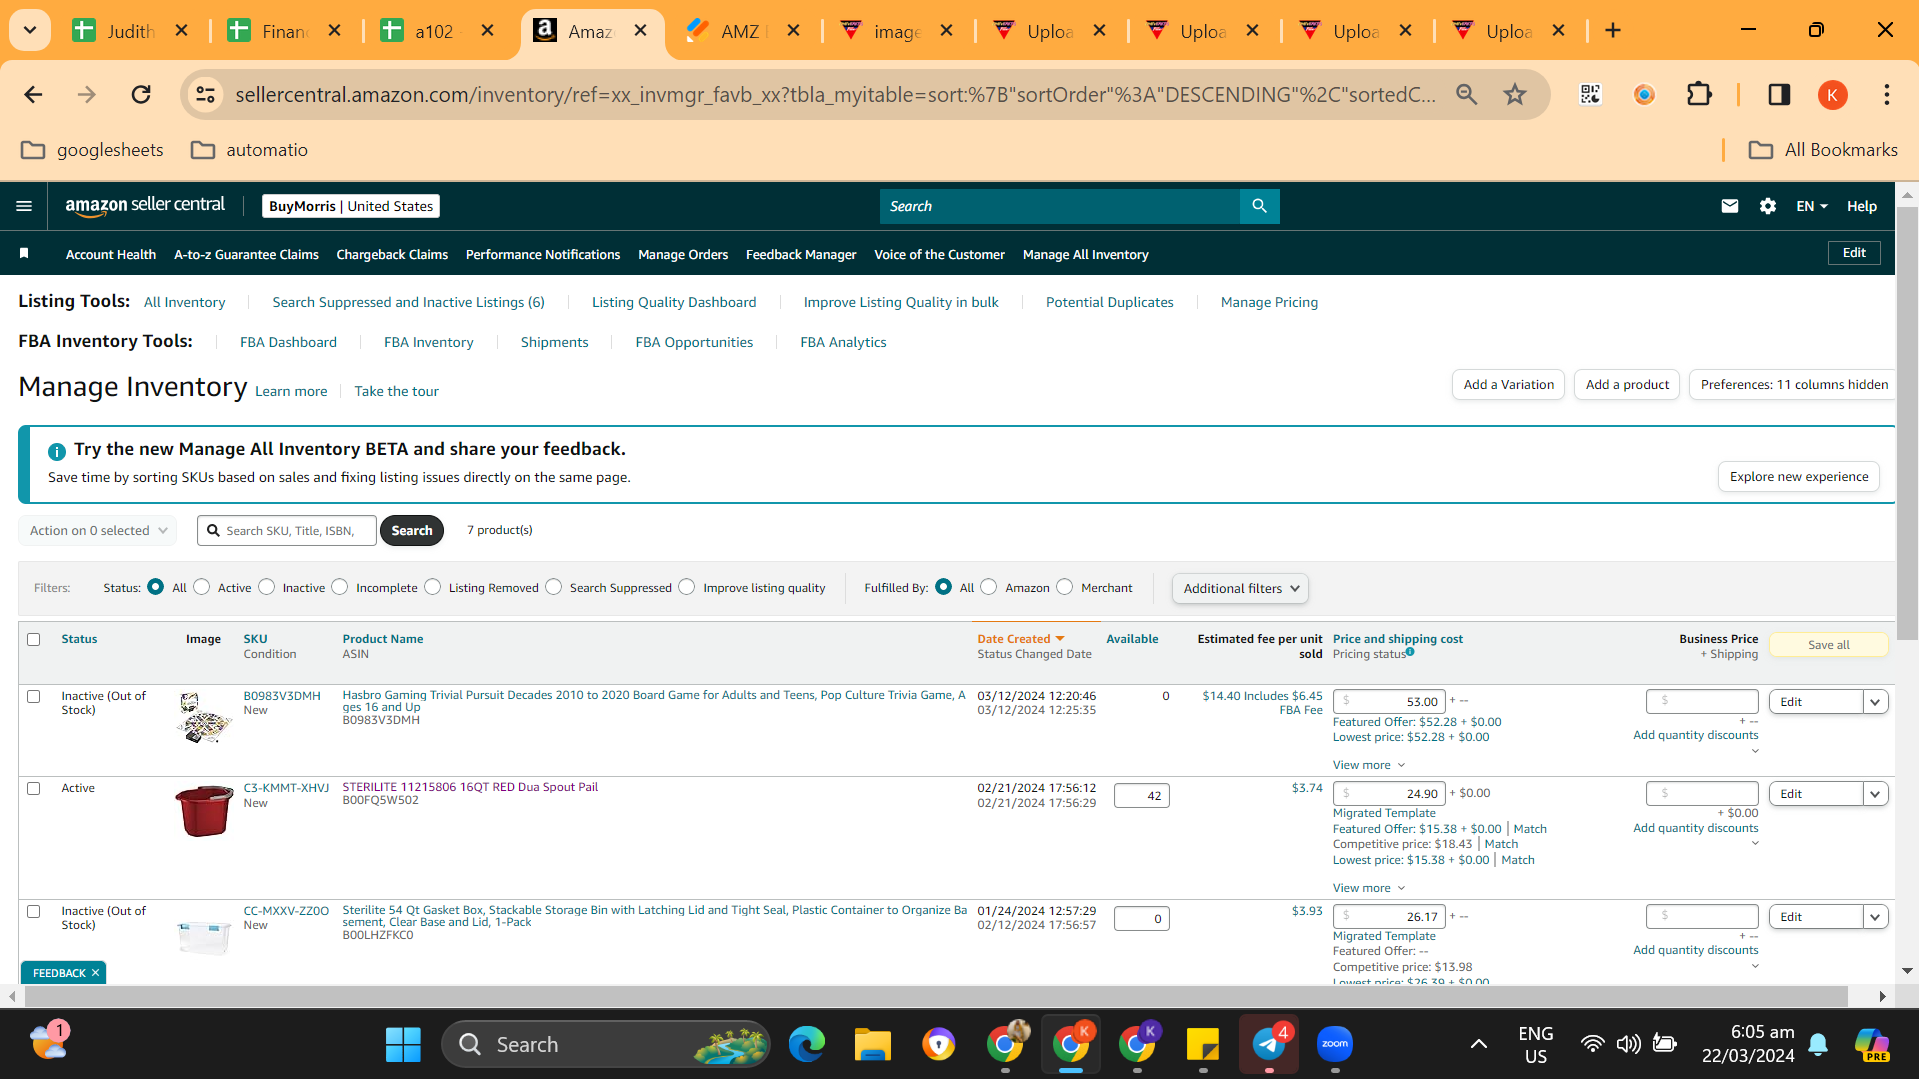Choose the Search Suppressed status filter
Image resolution: width=1919 pixels, height=1079 pixels.
tap(554, 587)
